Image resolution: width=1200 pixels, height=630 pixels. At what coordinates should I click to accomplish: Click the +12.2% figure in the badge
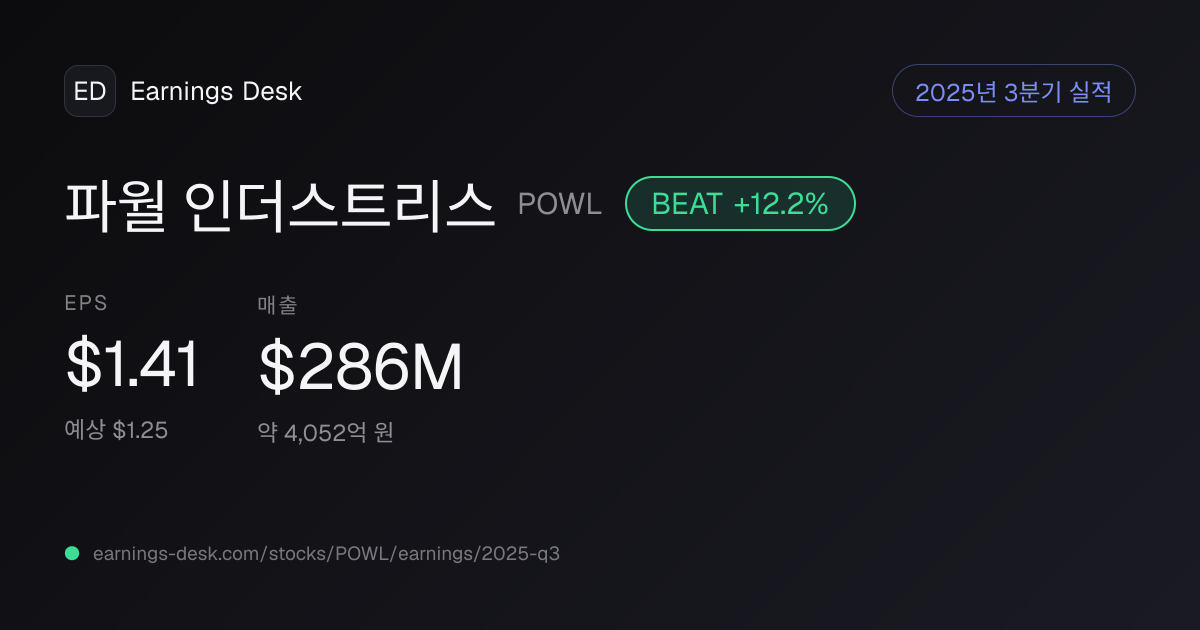781,204
